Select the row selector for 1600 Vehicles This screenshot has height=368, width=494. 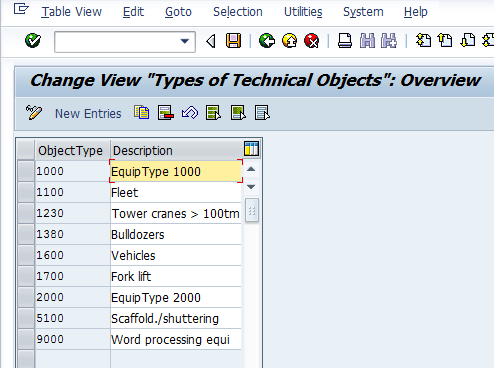click(x=26, y=255)
